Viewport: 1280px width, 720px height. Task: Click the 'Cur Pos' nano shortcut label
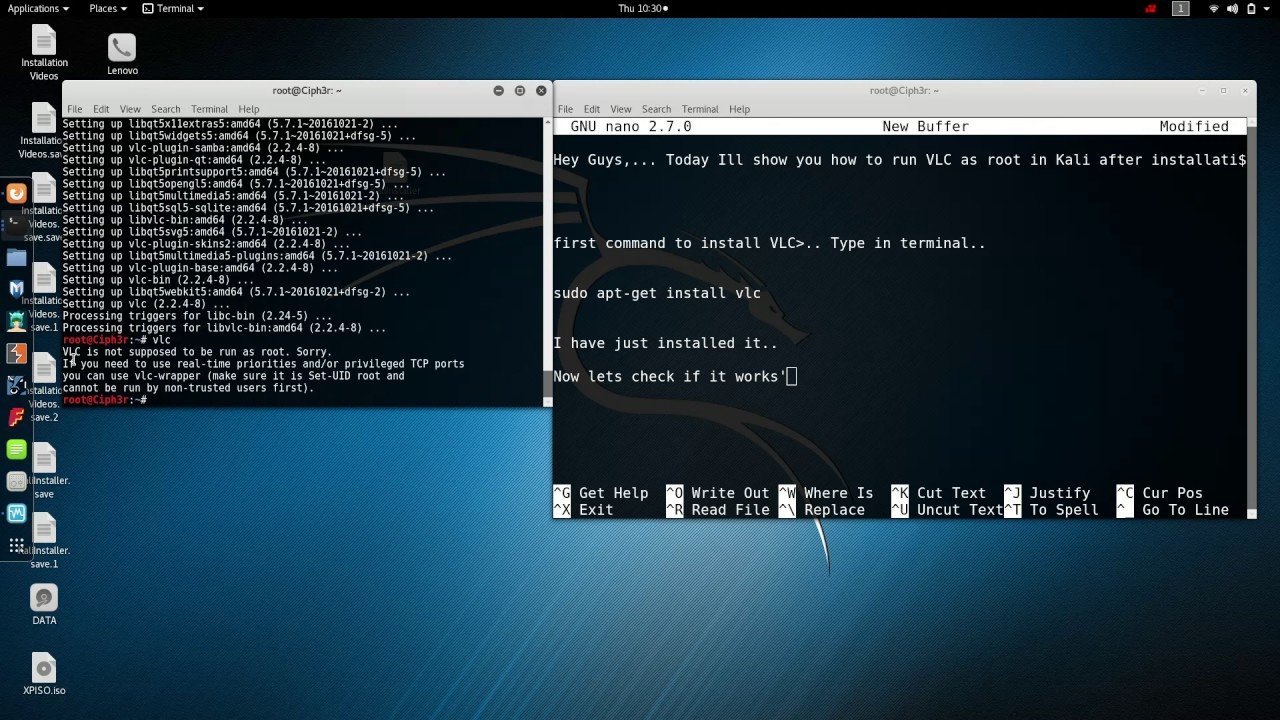tap(1172, 493)
